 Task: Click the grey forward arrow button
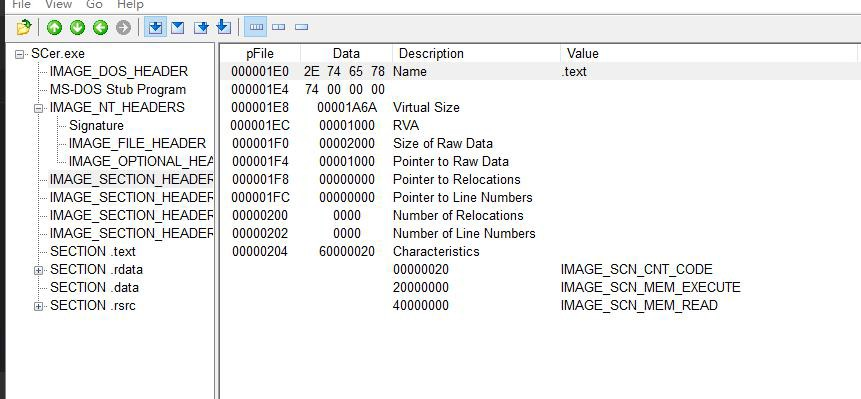coord(124,27)
